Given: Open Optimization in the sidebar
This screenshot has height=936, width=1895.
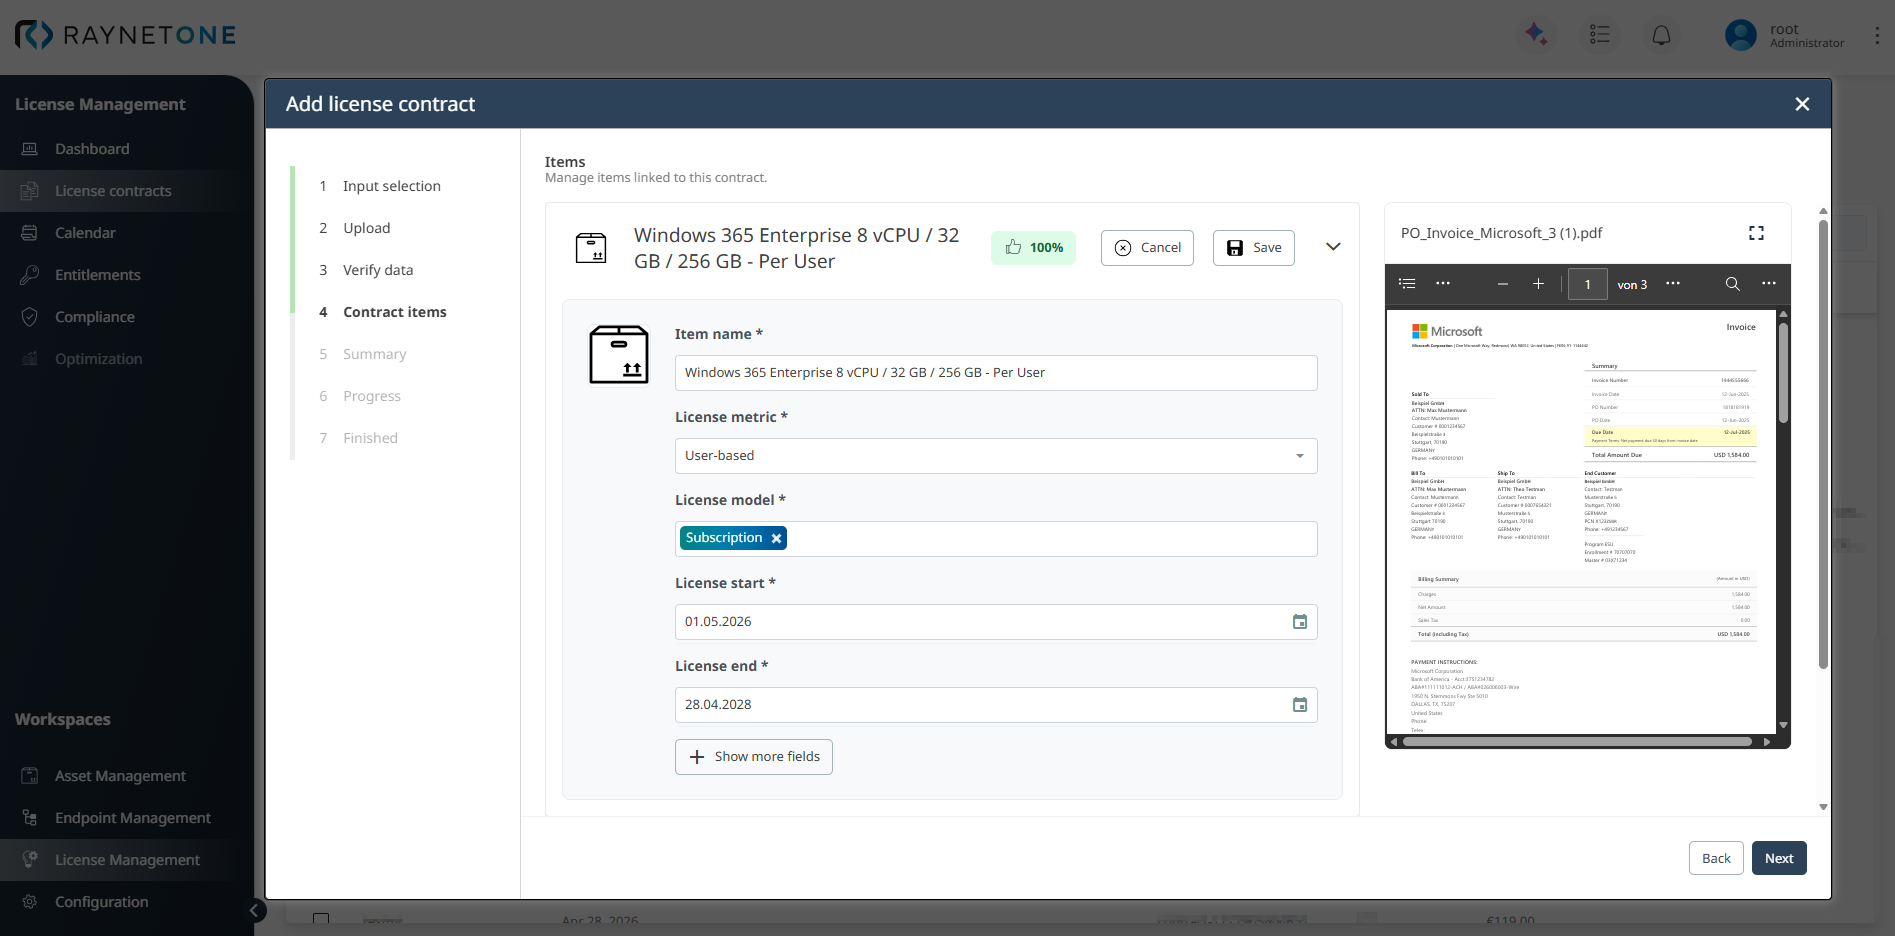Looking at the screenshot, I should (x=127, y=359).
